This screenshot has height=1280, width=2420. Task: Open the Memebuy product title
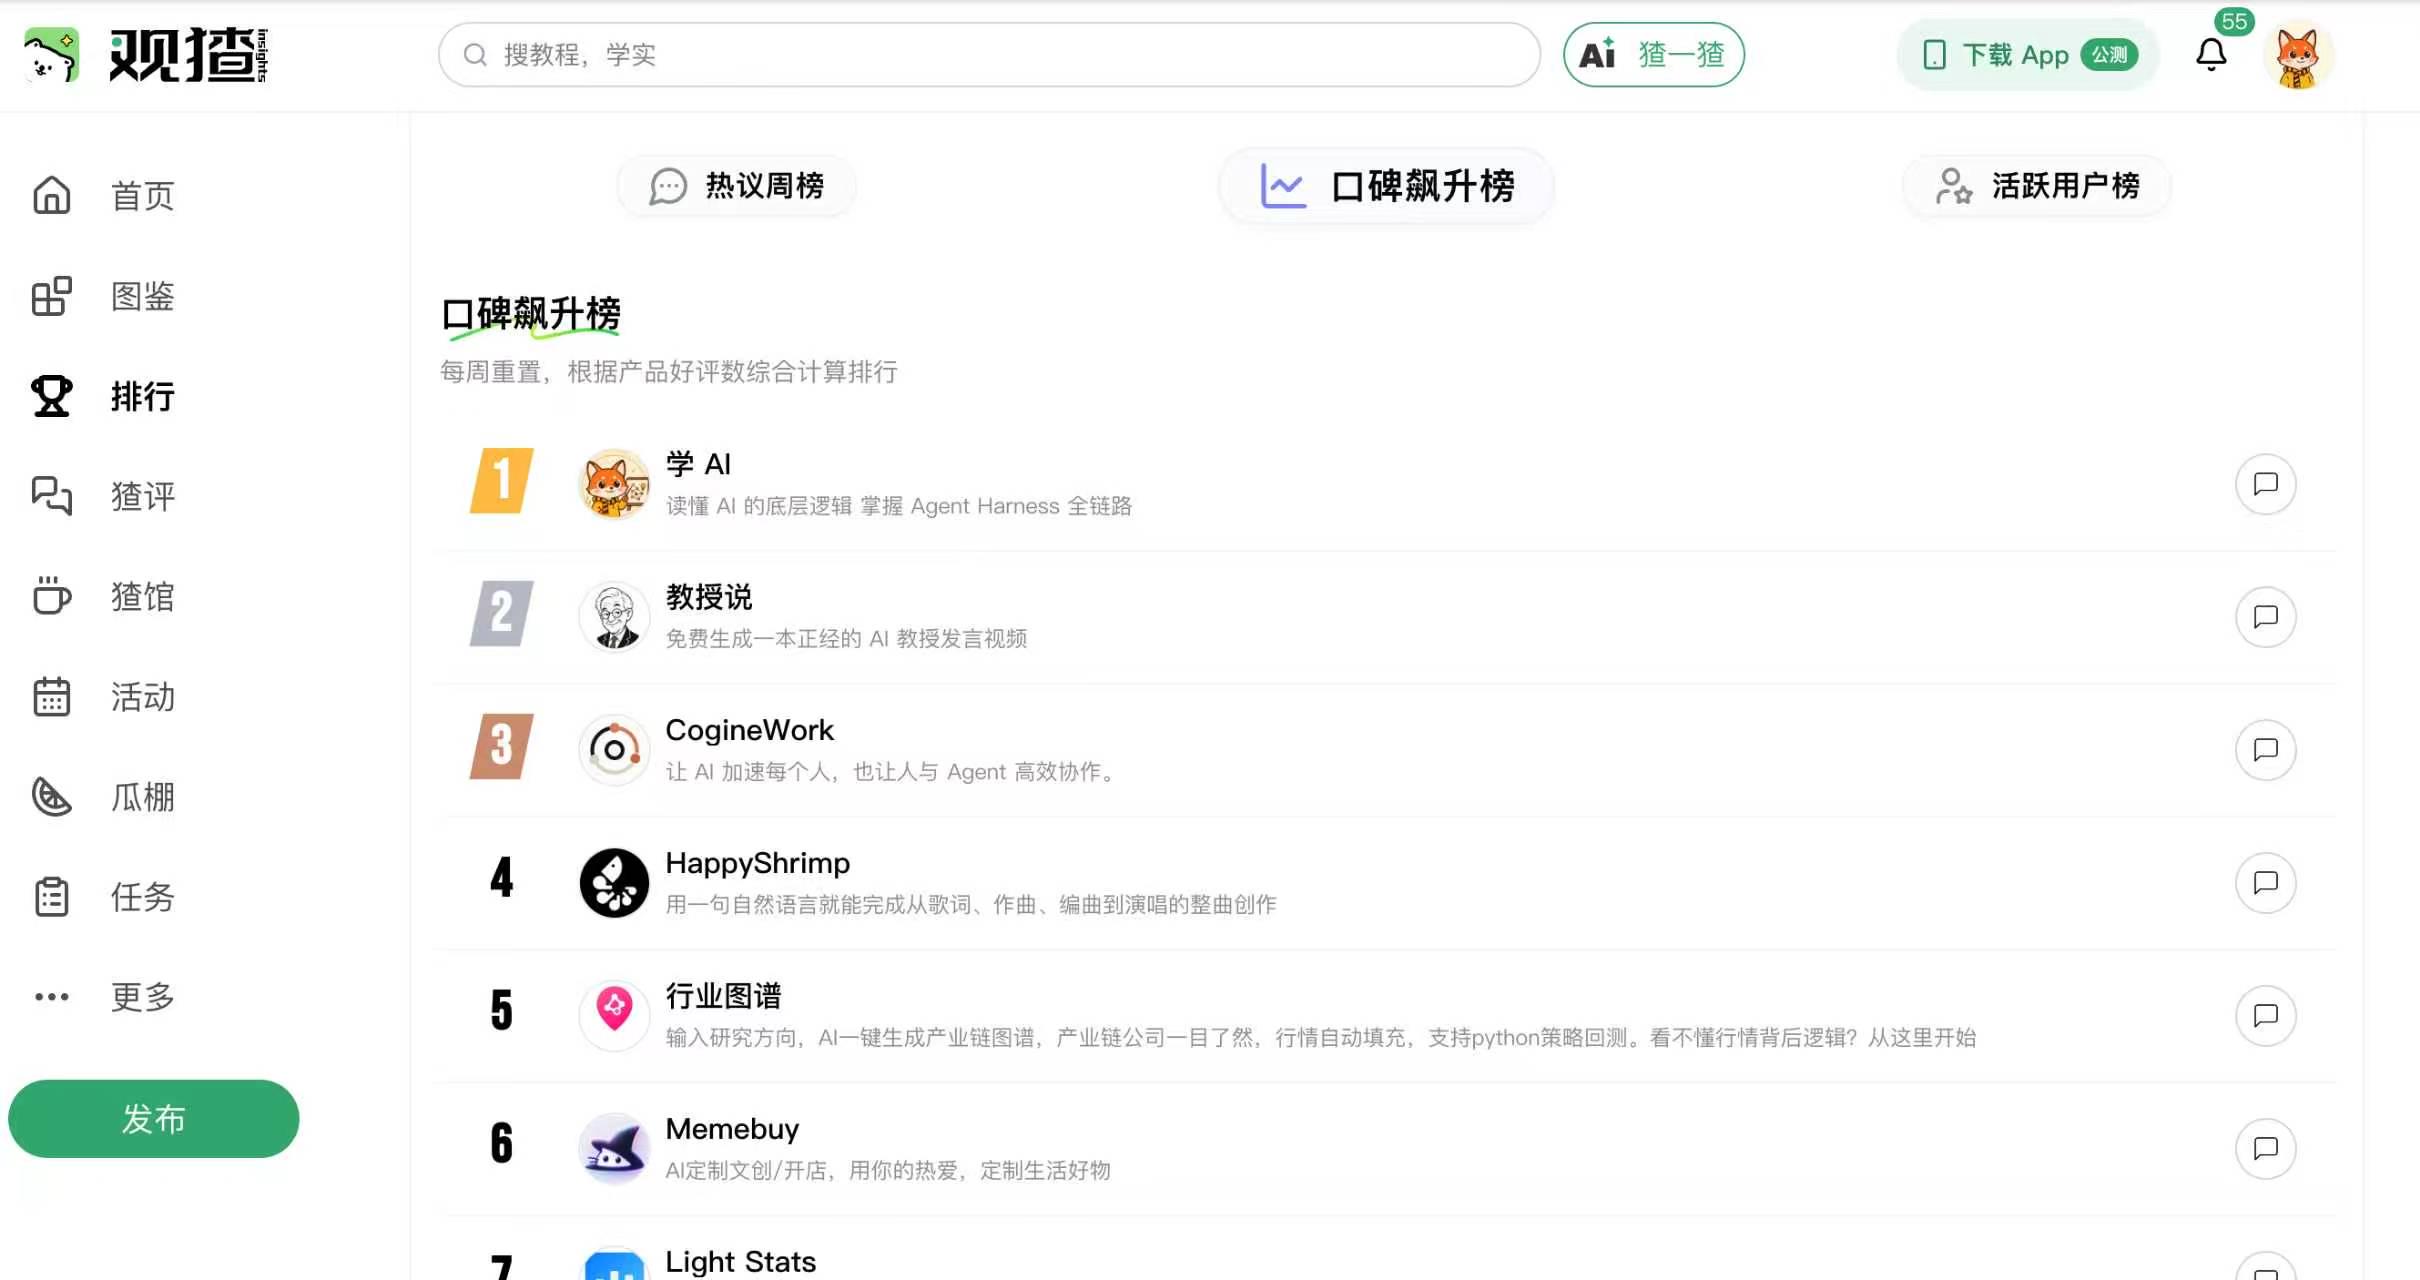[732, 1129]
